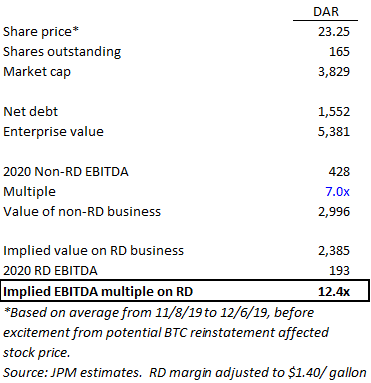This screenshot has height=383, width=371.
Task: Click the Shares outstanding value 165
Action: (x=339, y=52)
